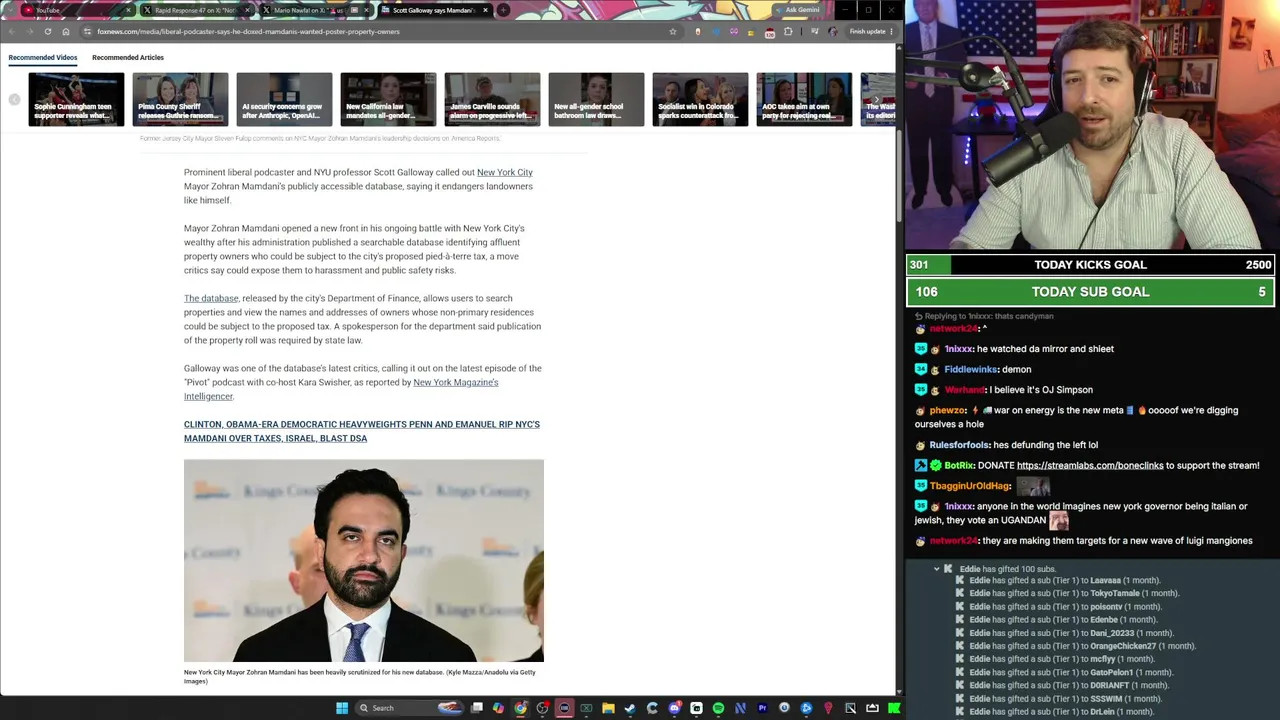Viewport: 1280px width, 720px height.
Task: Open the James Carville sounds alarm video
Action: pyautogui.click(x=492, y=99)
